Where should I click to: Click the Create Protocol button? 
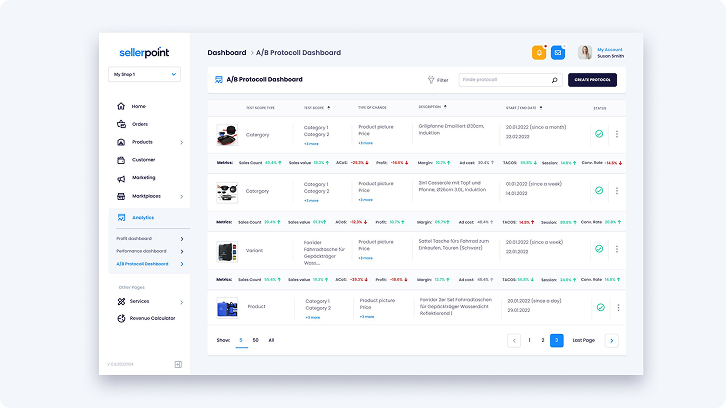click(592, 80)
